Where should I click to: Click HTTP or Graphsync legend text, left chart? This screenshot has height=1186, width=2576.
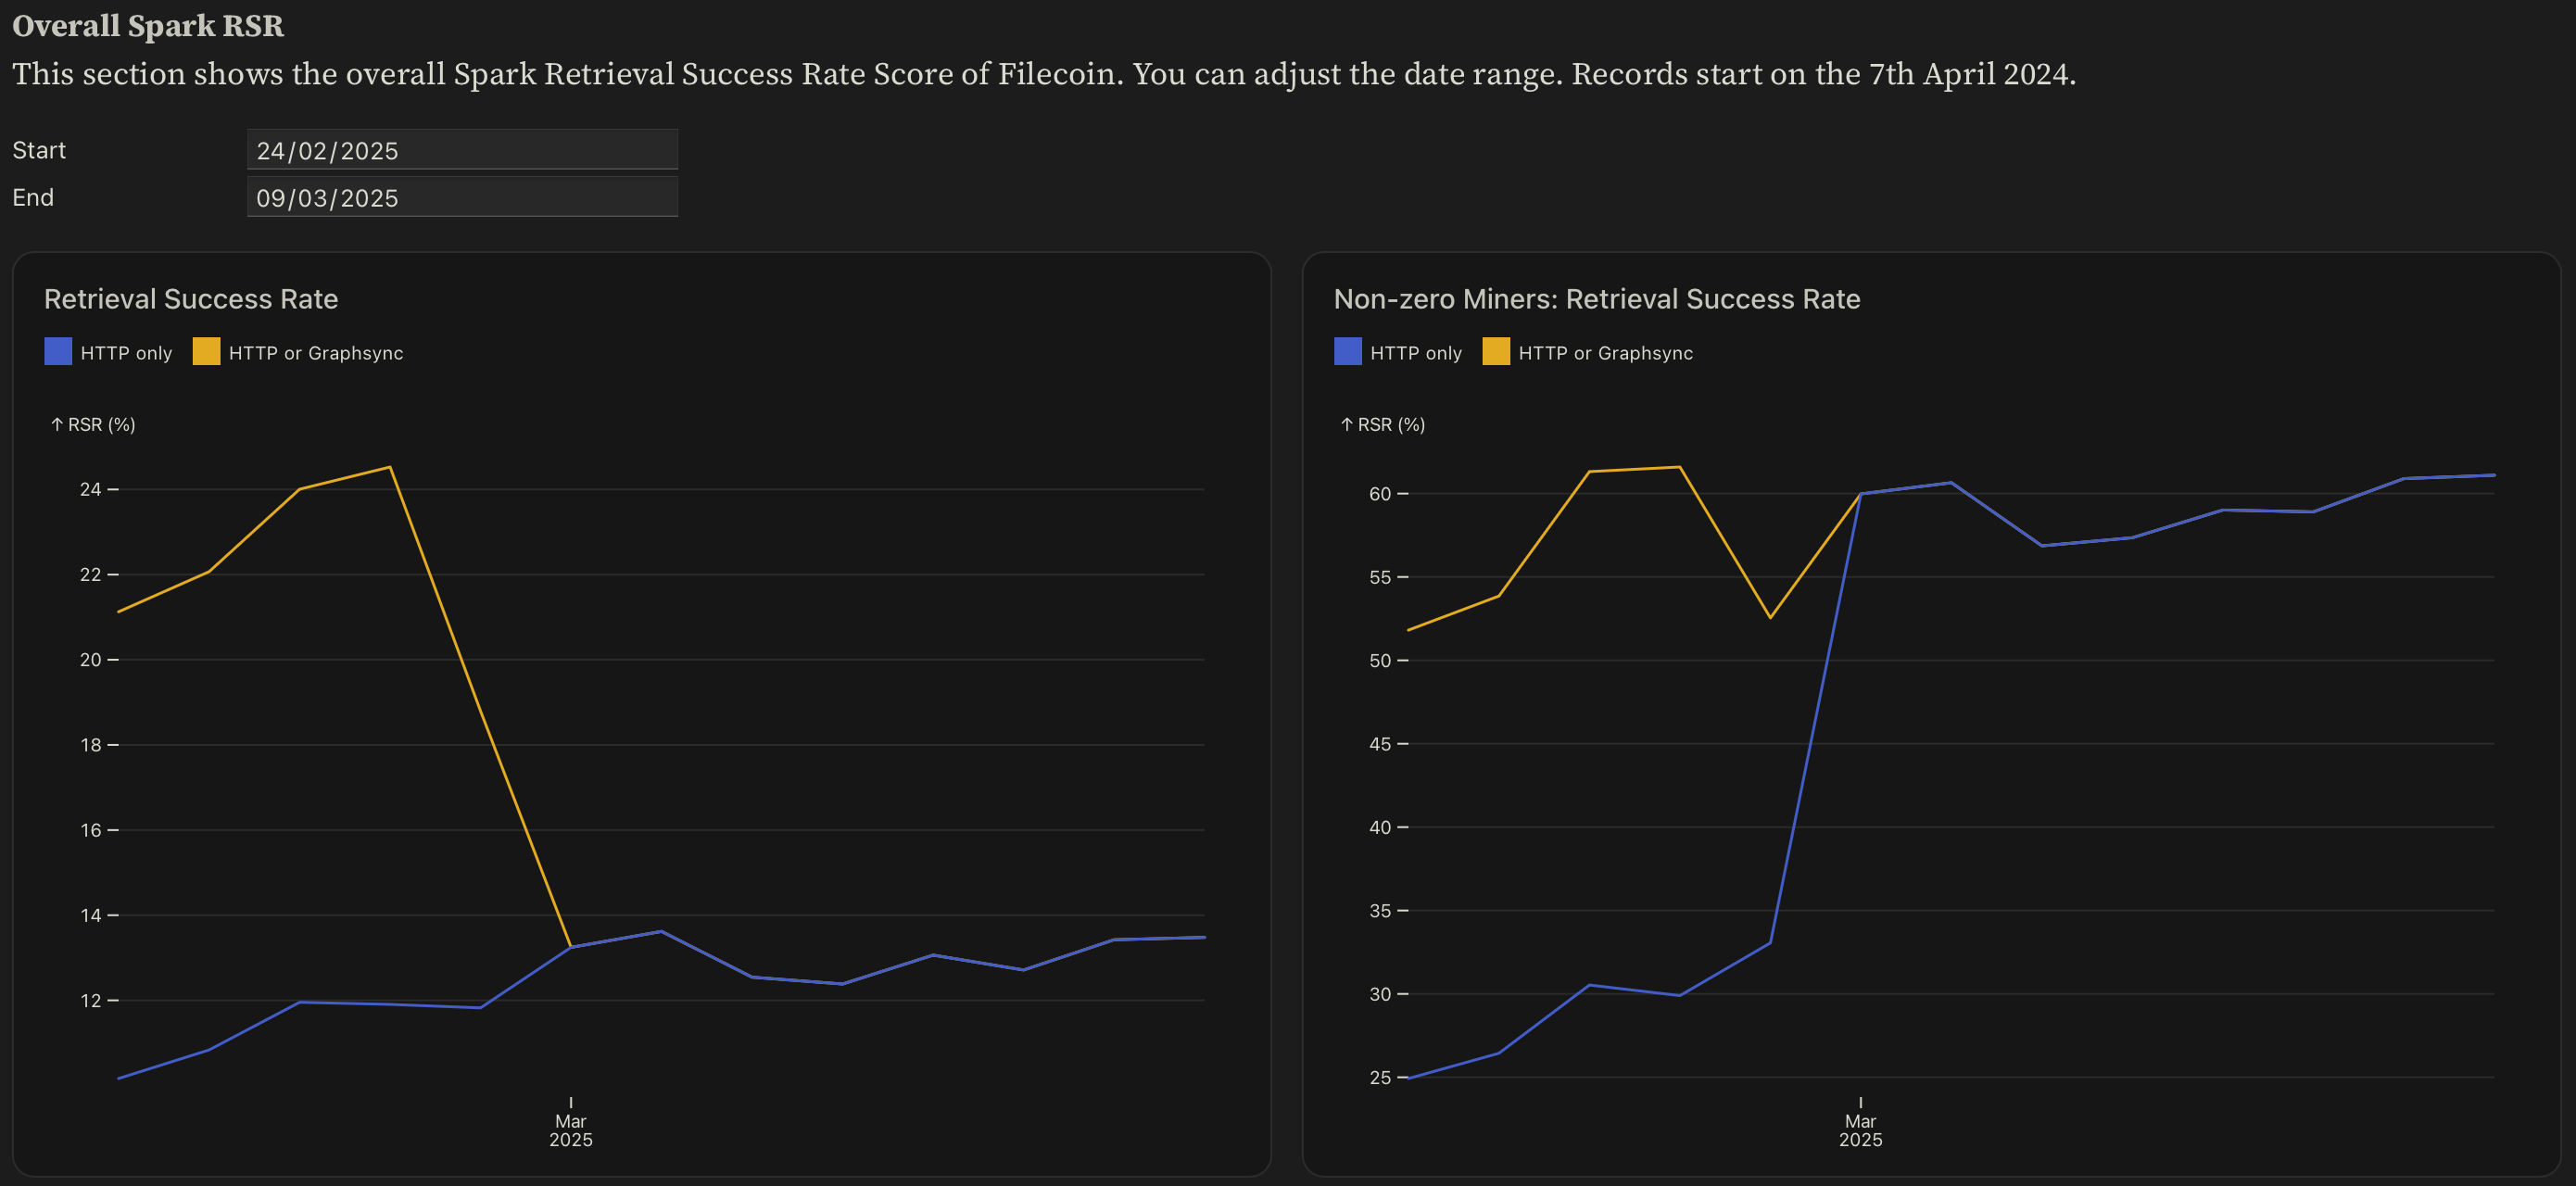tap(316, 353)
